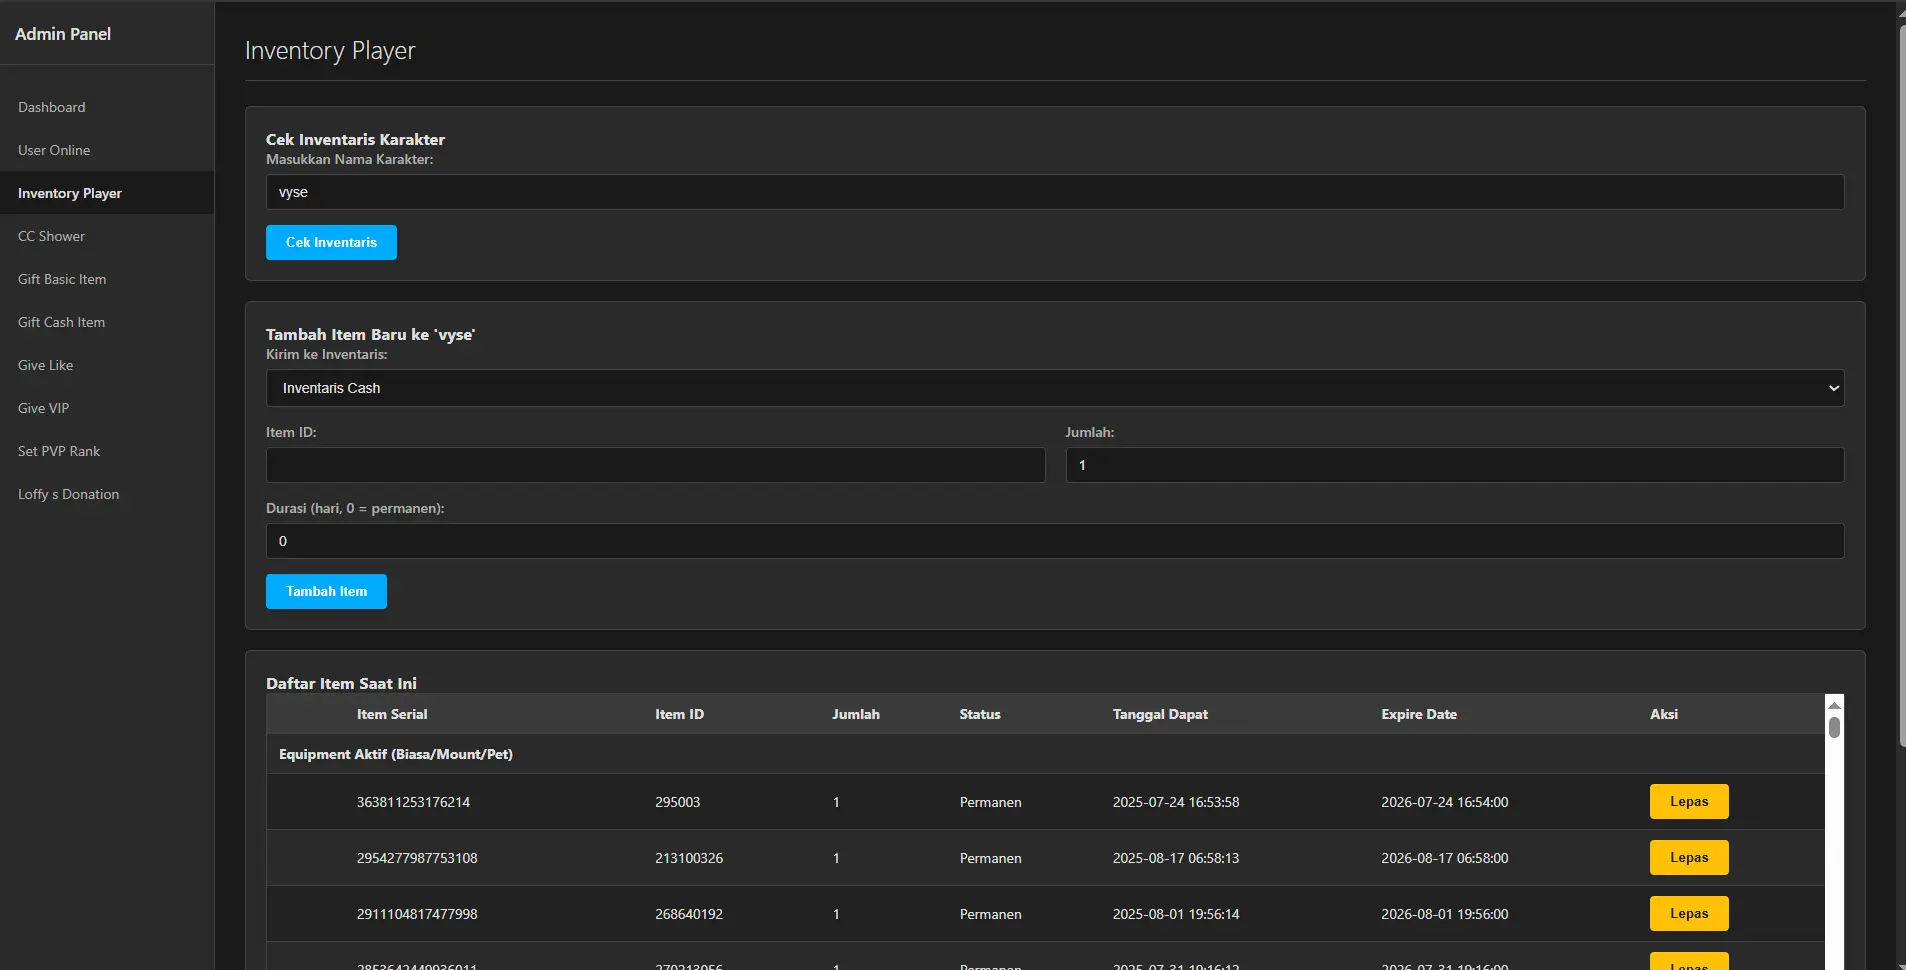The height and width of the screenshot is (970, 1906).
Task: Go to Give VIP section
Action: (x=107, y=408)
